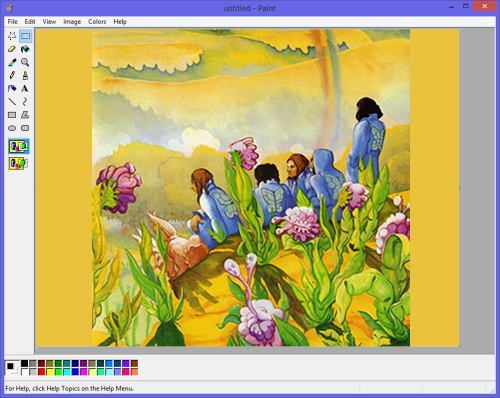500x398 pixels.
Task: Select the Magnifier tool
Action: (25, 62)
